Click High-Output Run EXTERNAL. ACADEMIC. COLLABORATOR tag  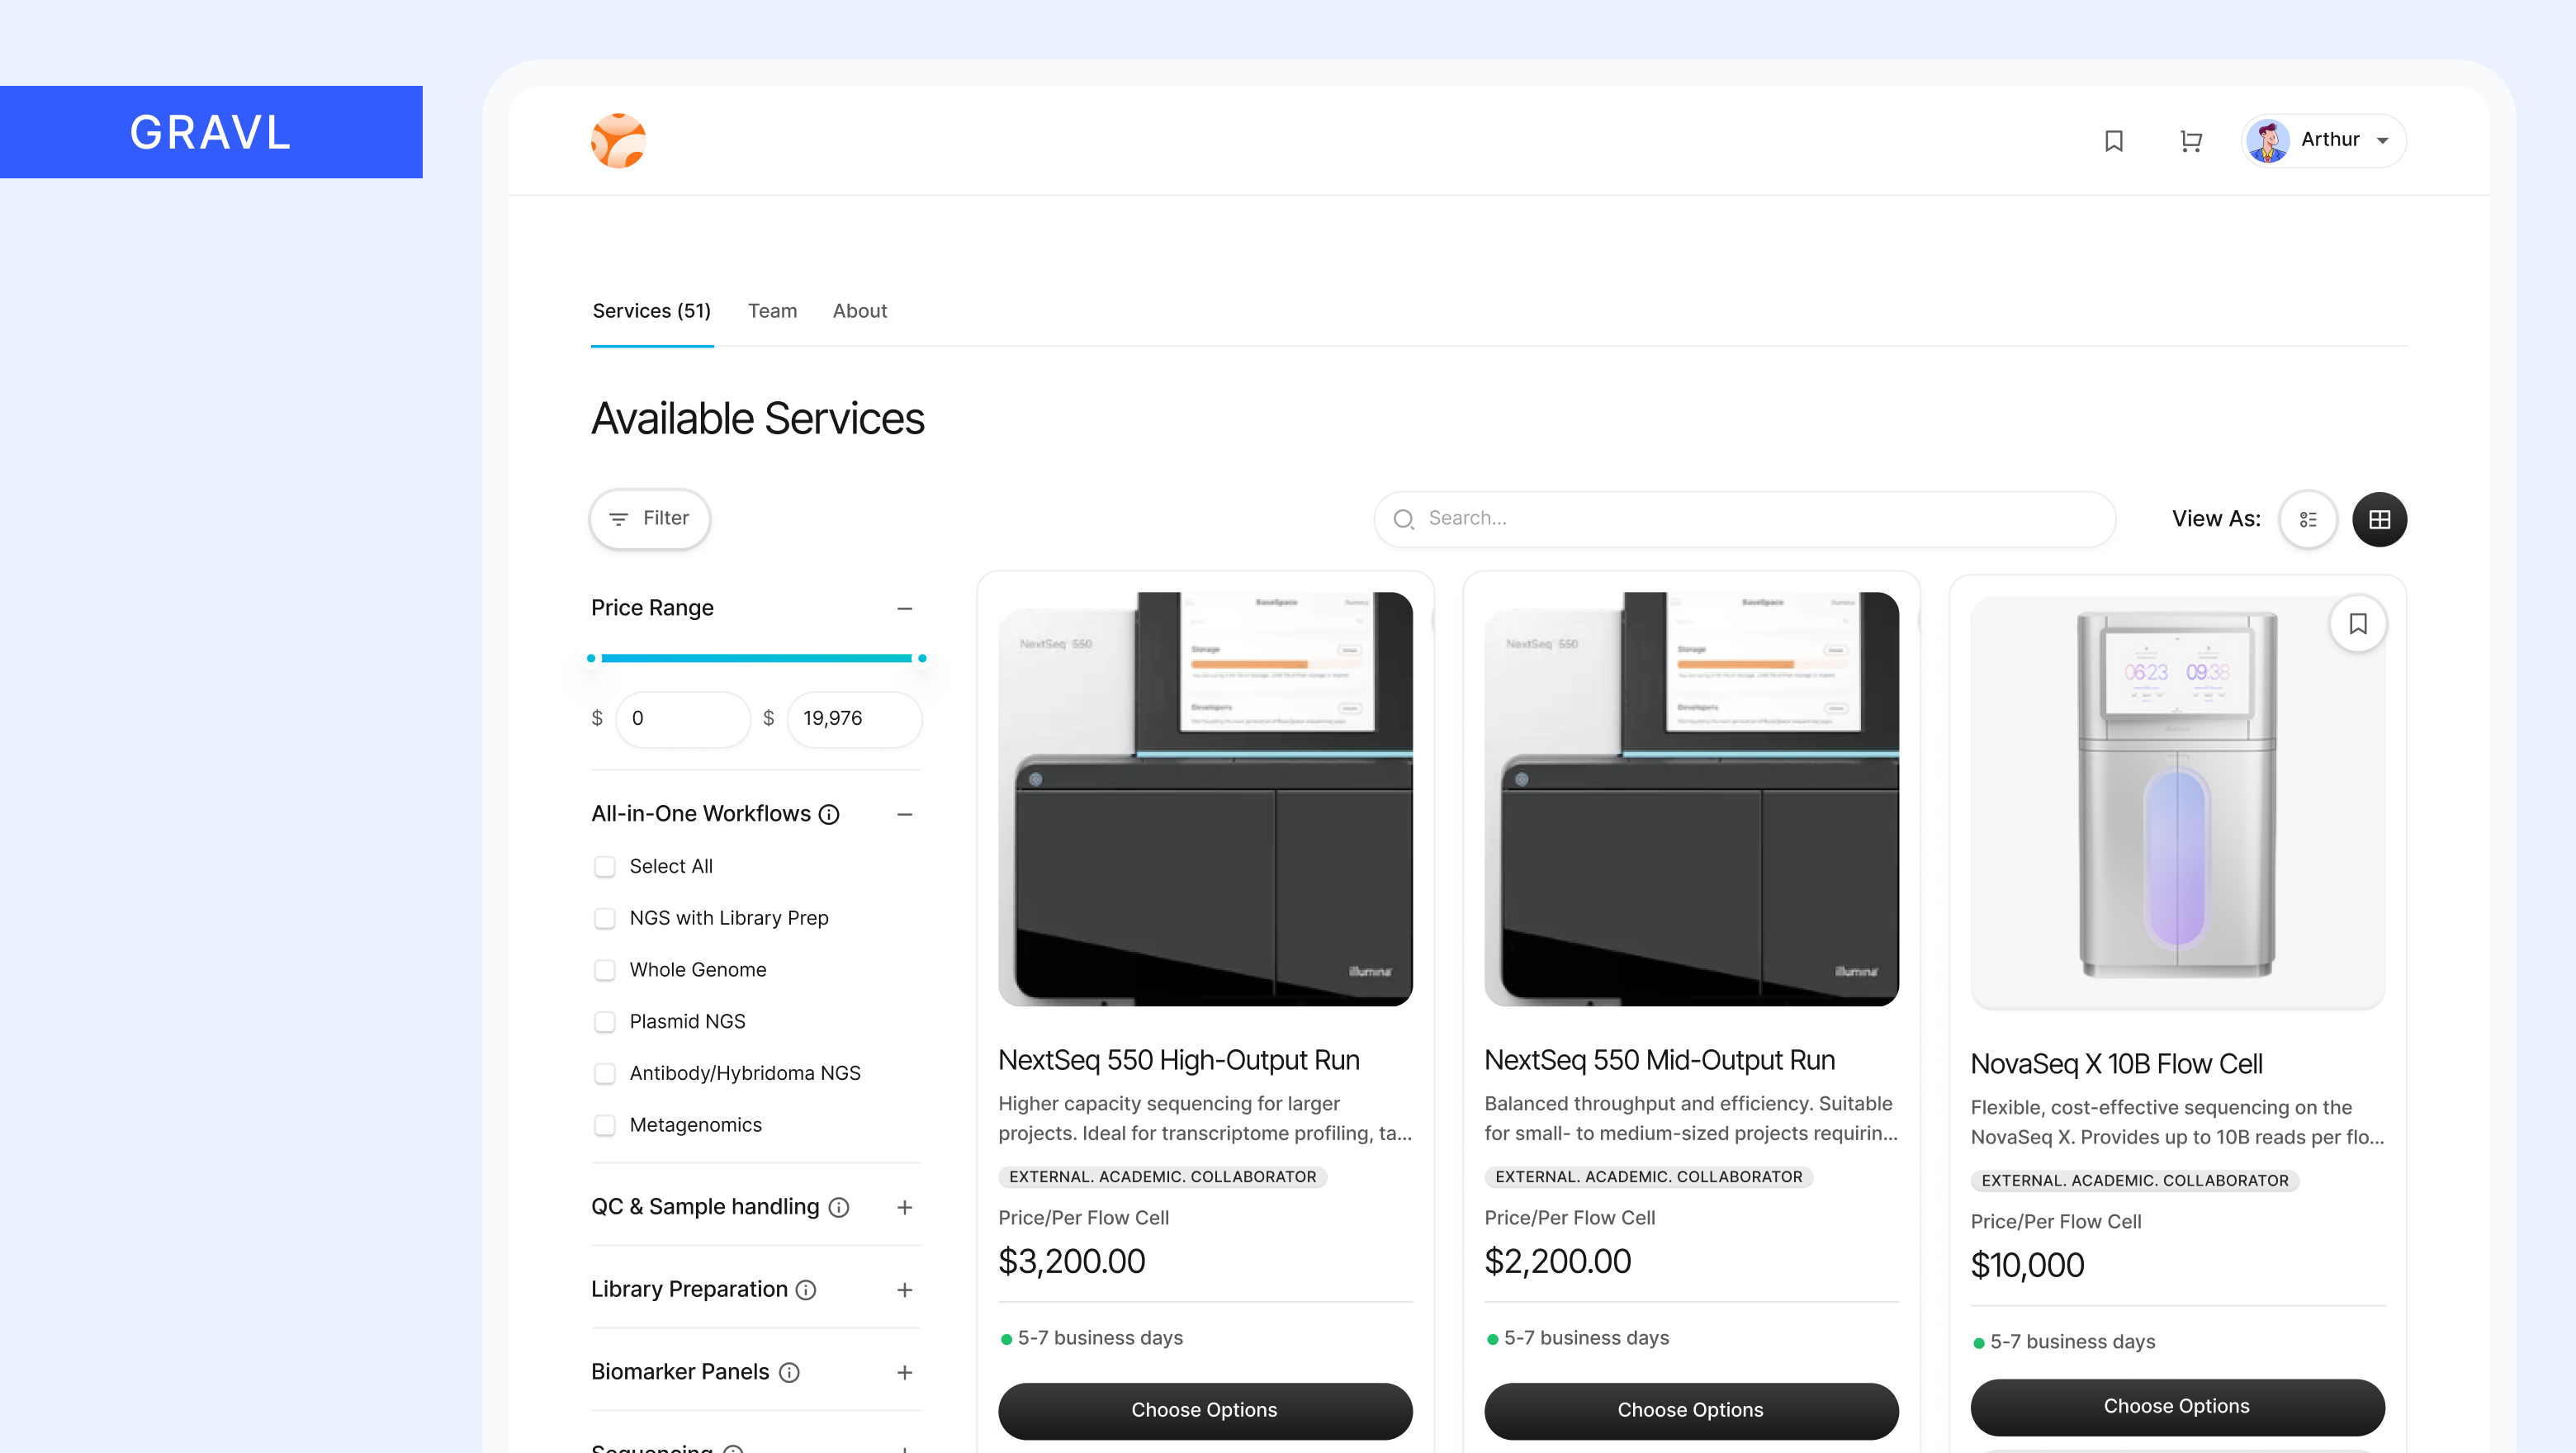tap(1162, 1177)
